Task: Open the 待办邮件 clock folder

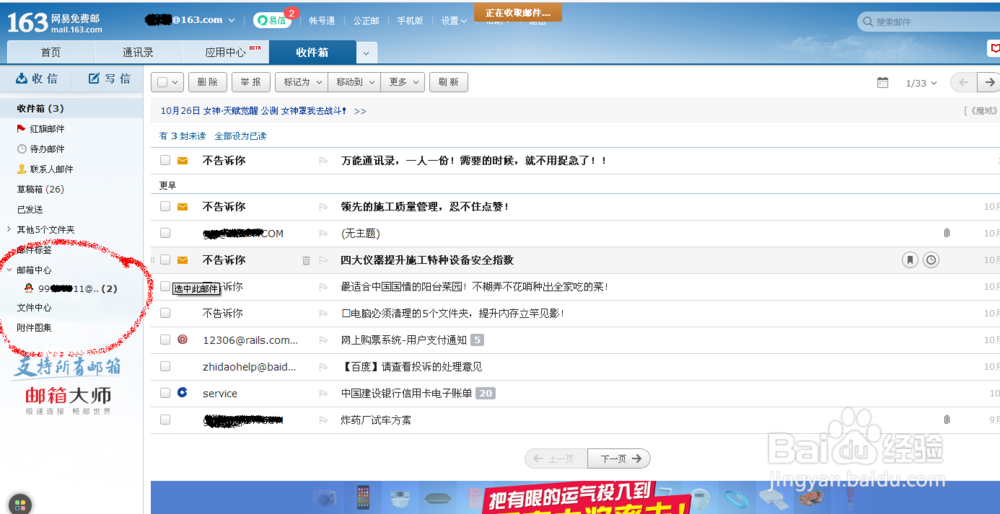Action: pos(41,149)
